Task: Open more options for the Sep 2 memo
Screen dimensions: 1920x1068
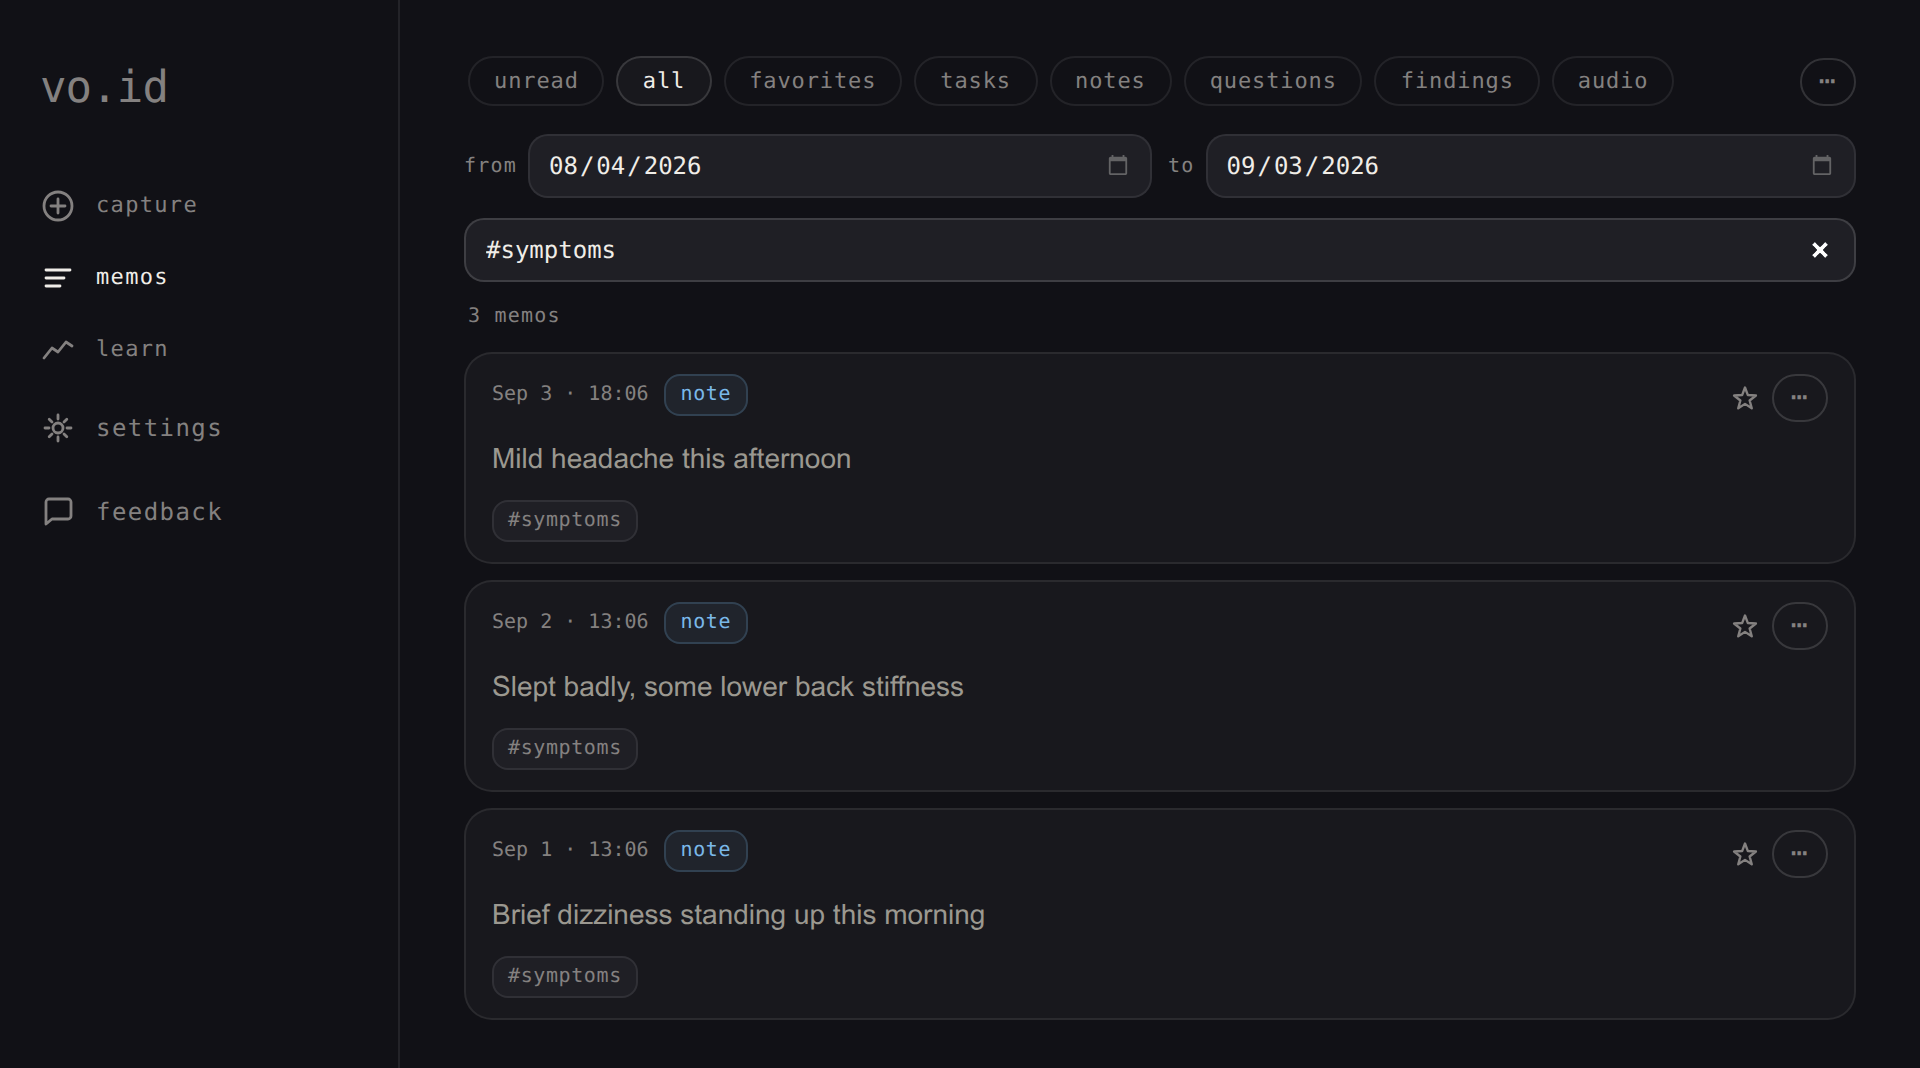Action: (x=1800, y=626)
